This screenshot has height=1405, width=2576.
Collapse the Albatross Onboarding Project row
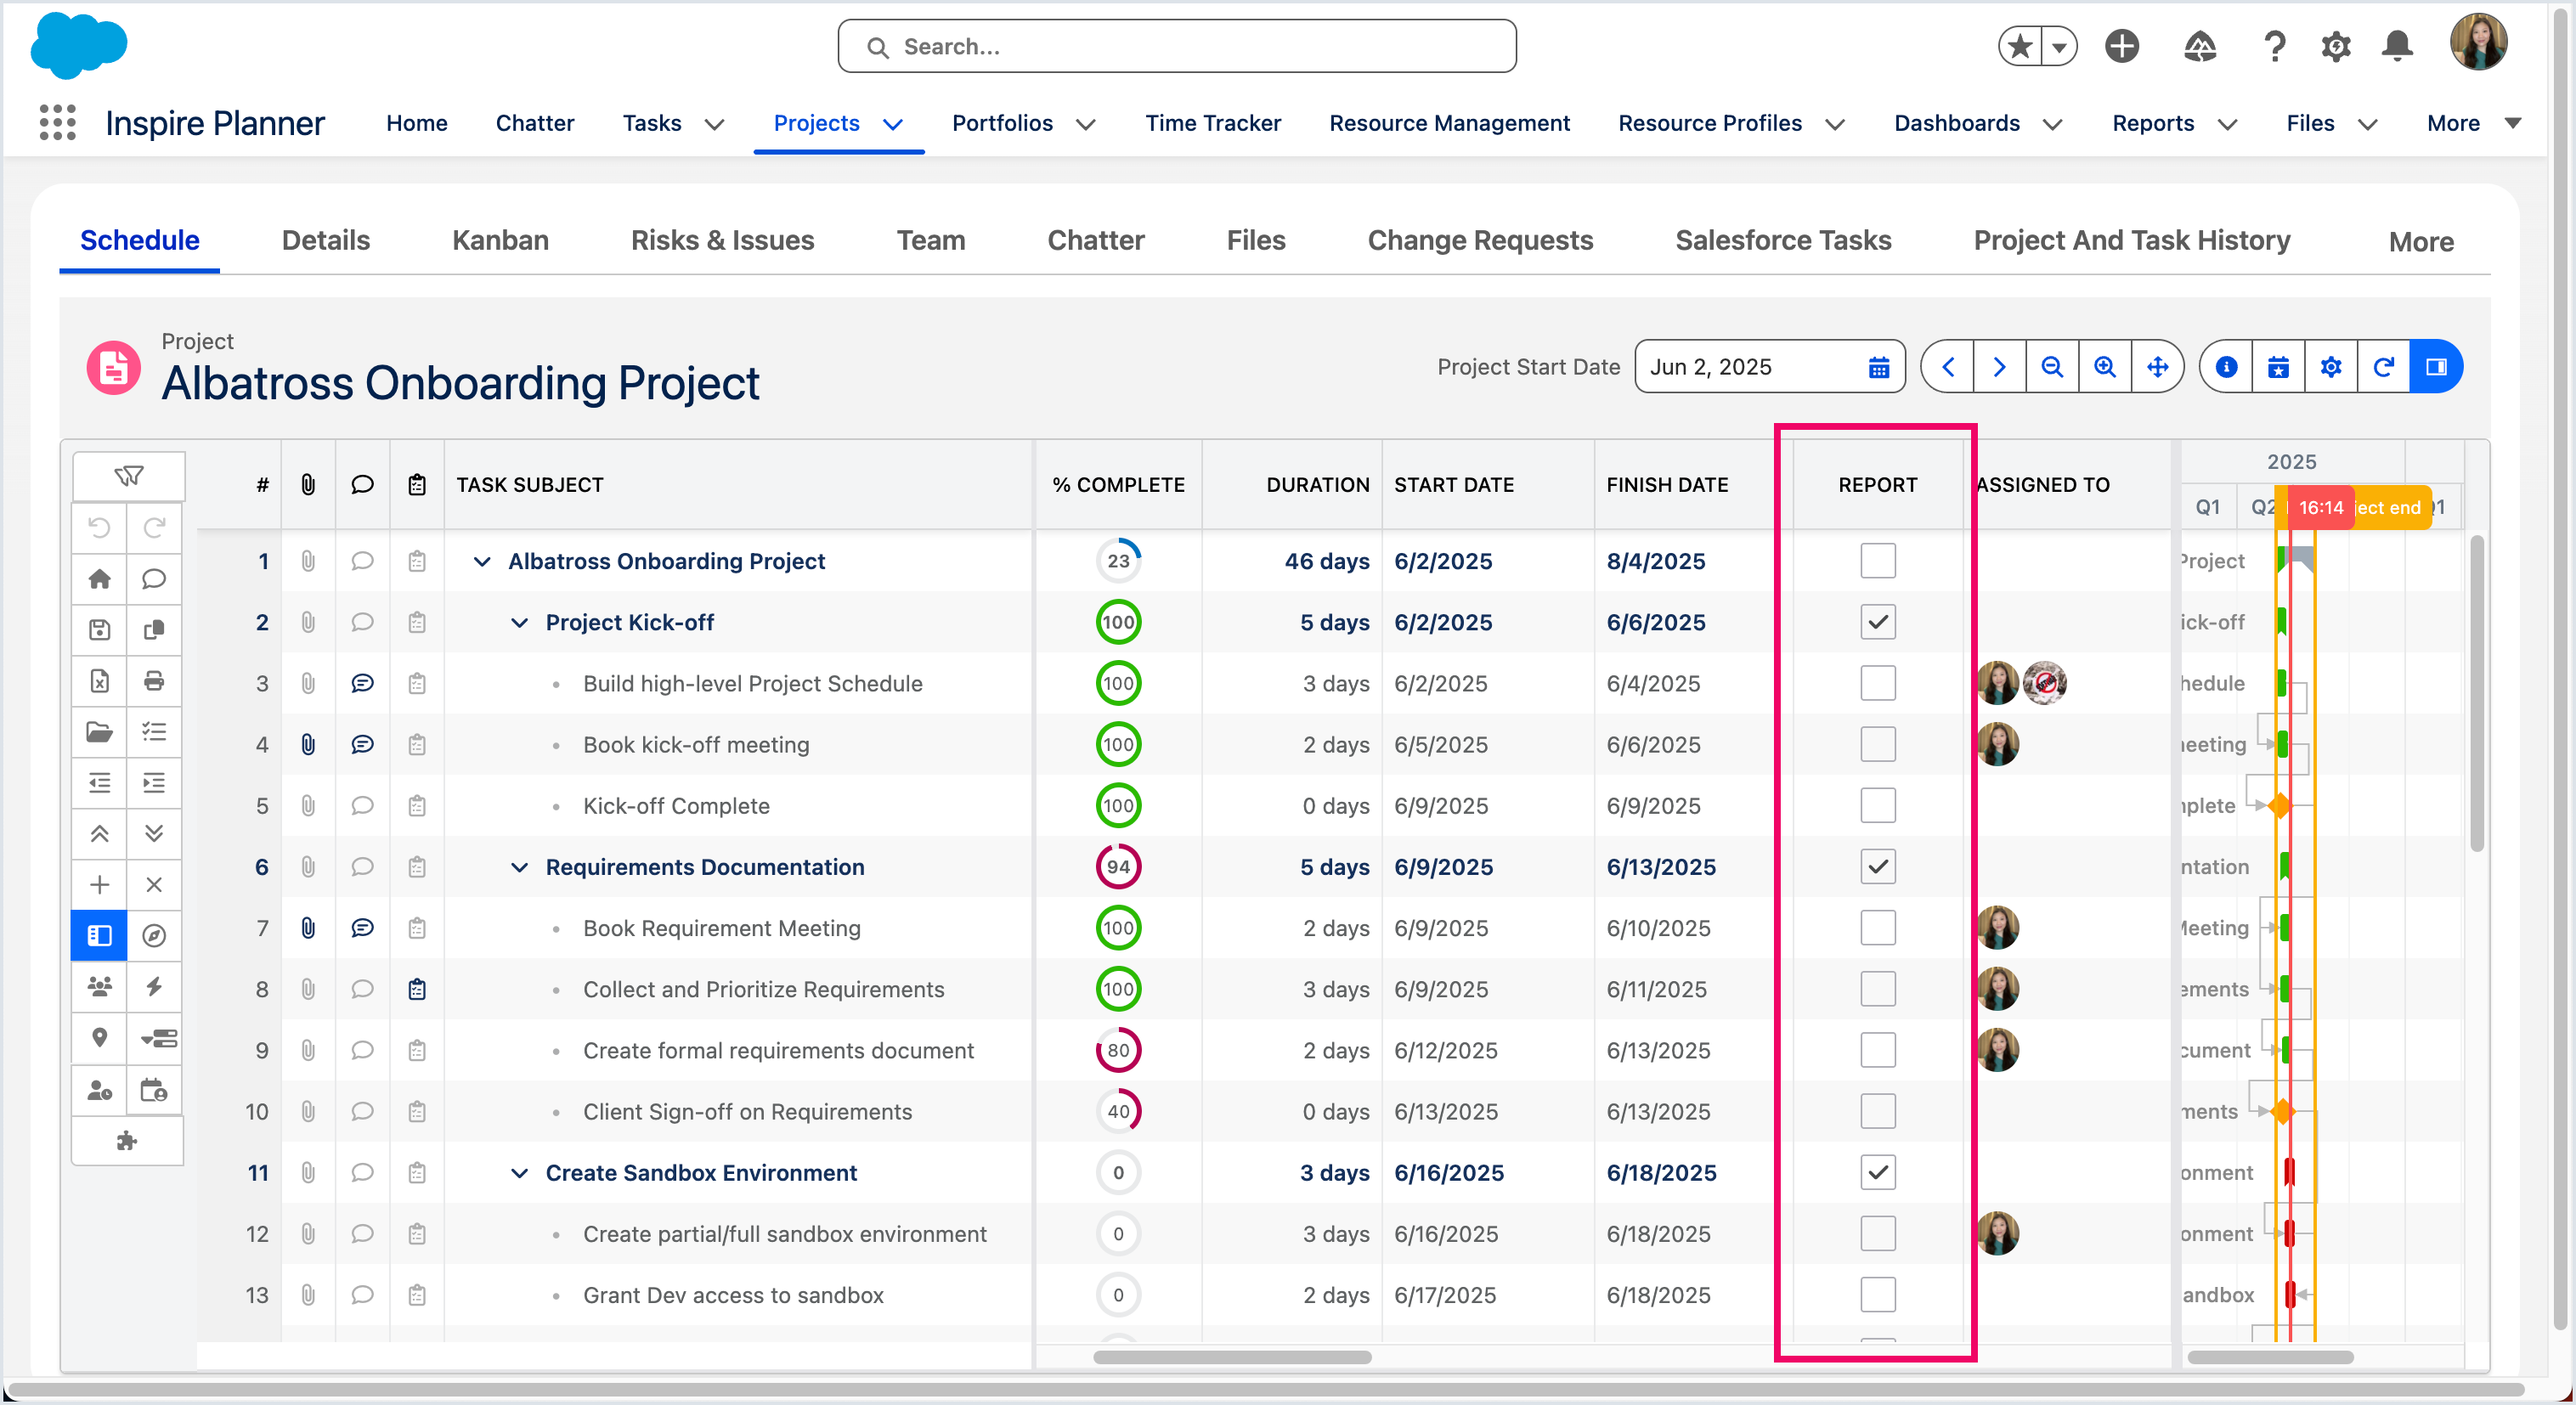pyautogui.click(x=482, y=562)
